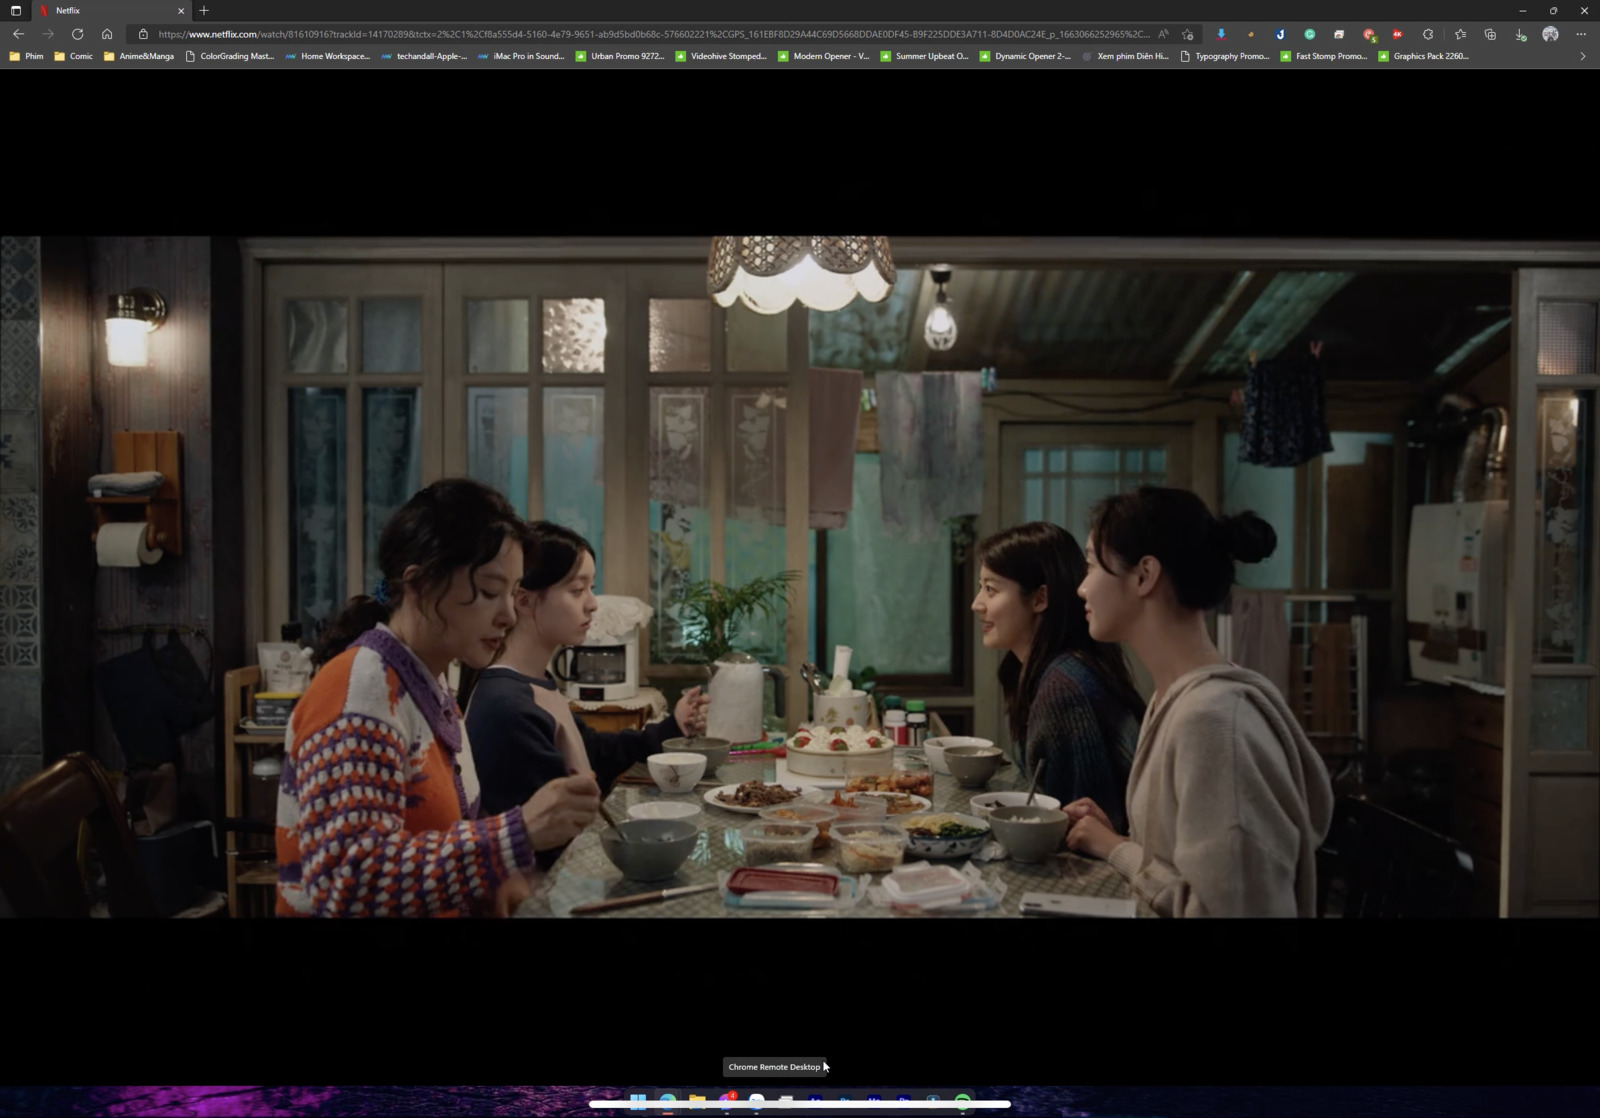
Task: Open the Xem phim Điện Hi... bookmark
Action: [1124, 56]
